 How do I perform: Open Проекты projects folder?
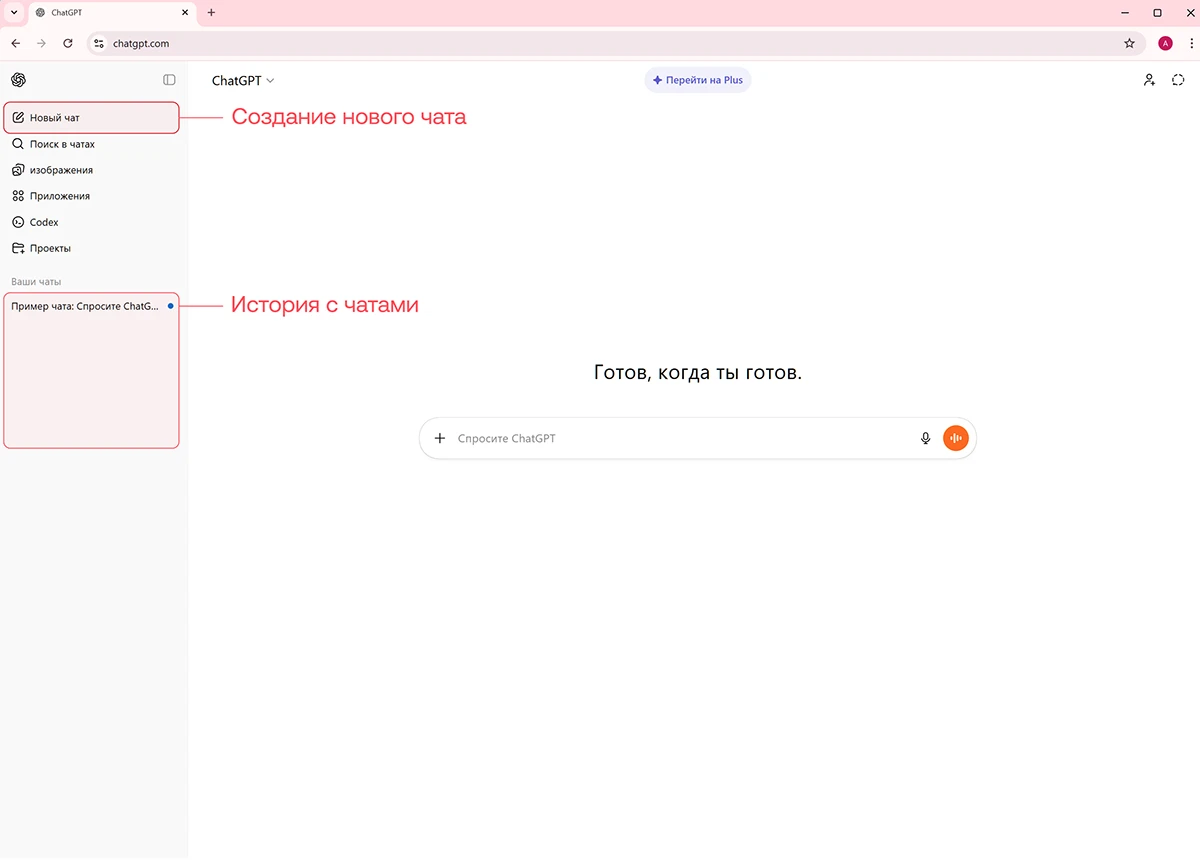tap(50, 248)
